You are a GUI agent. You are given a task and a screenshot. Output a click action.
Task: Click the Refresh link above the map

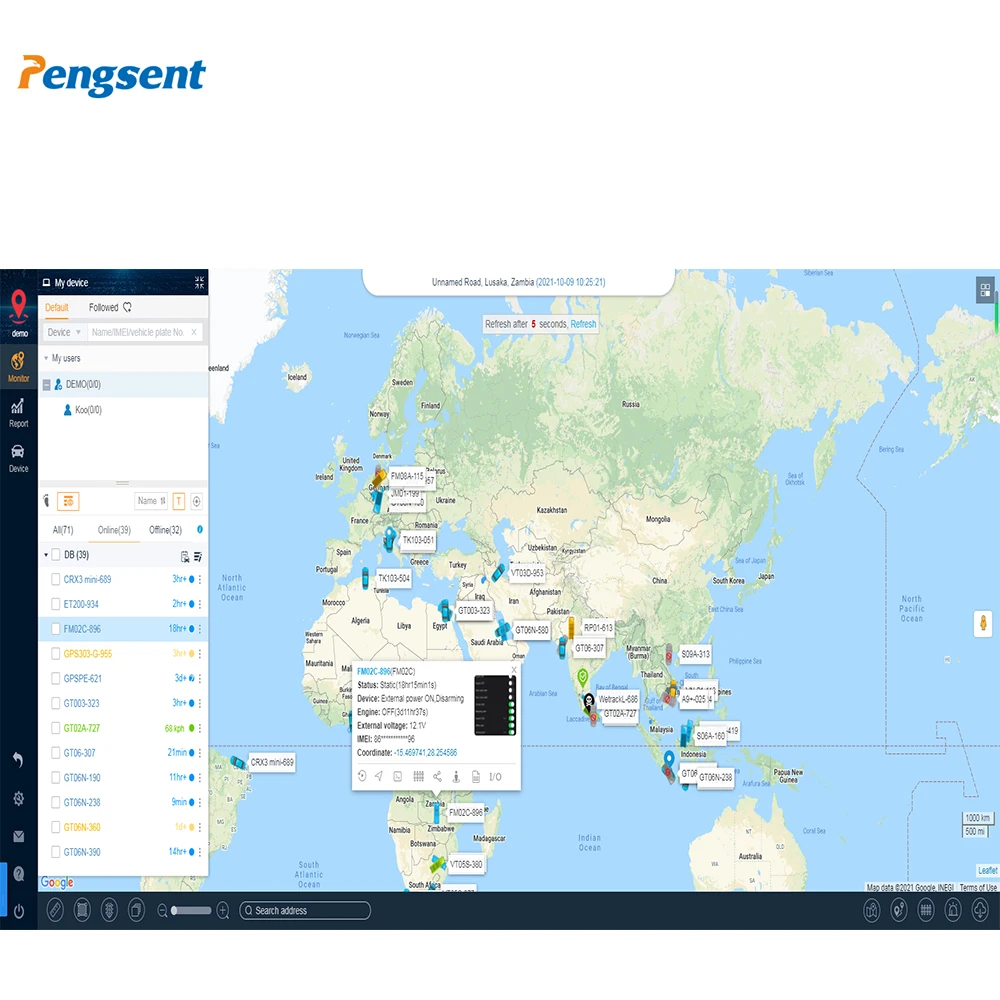tap(586, 324)
